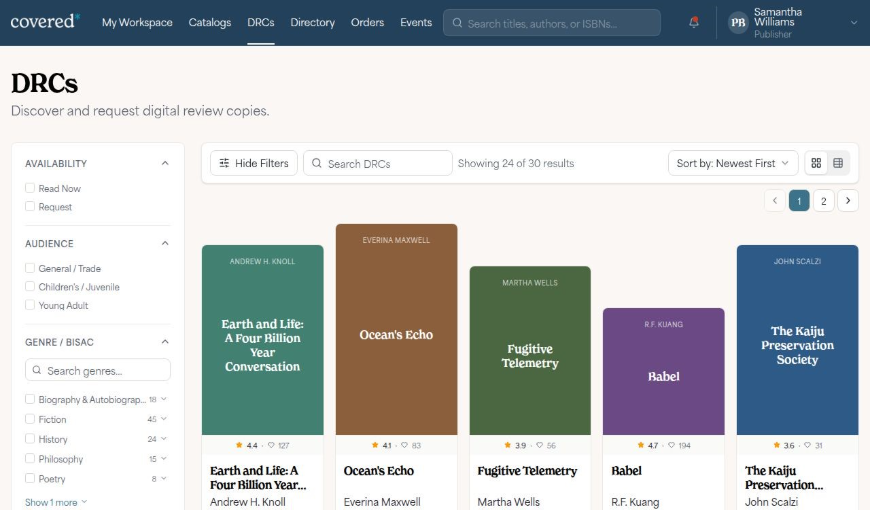This screenshot has height=510, width=870.
Task: Click heart icon on Babel card
Action: click(x=671, y=445)
